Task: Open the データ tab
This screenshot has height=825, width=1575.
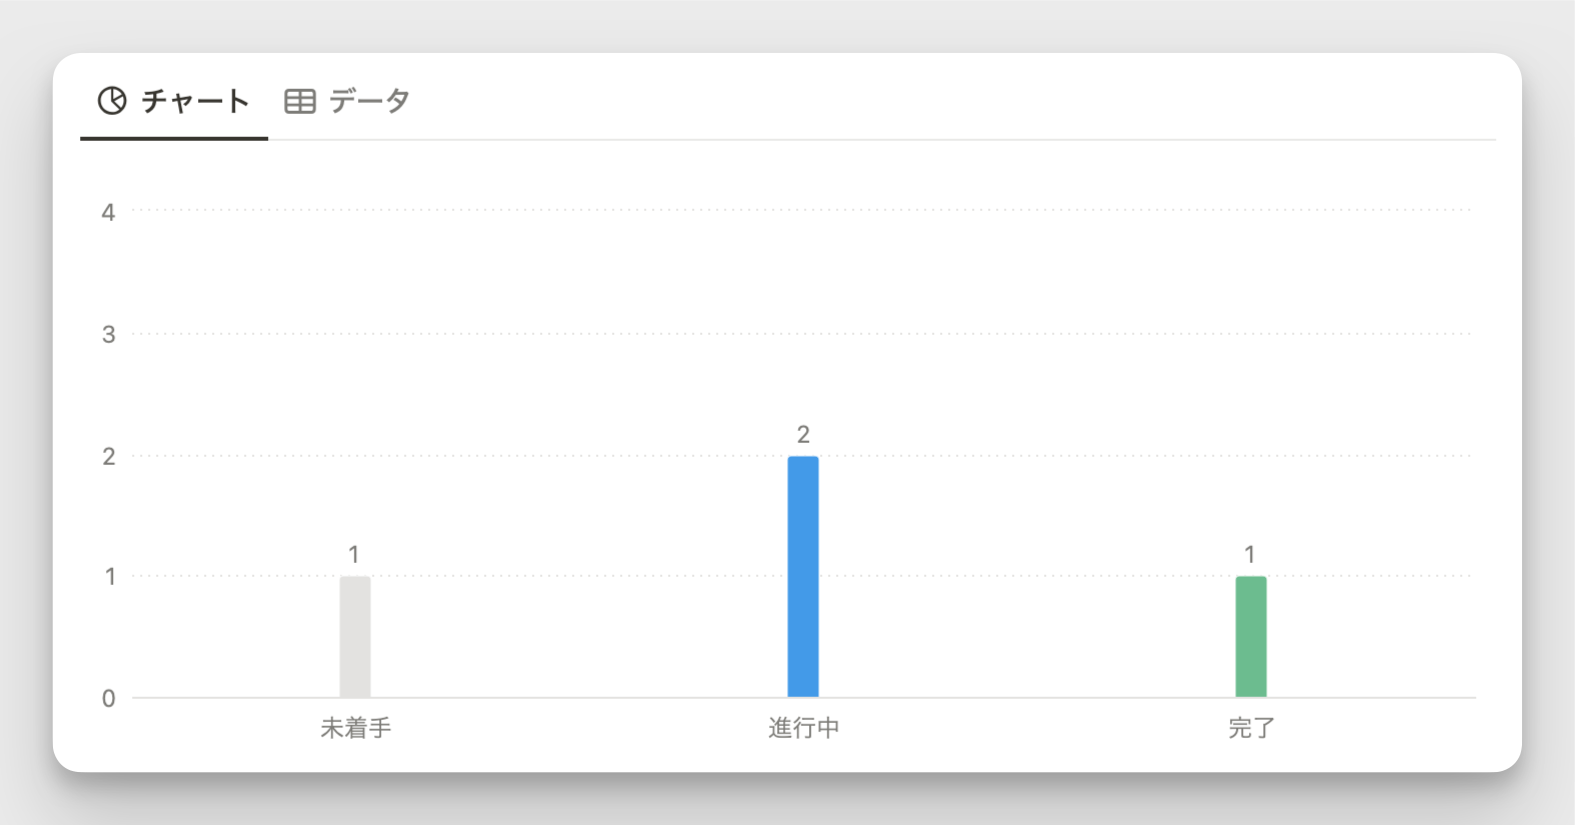Action: (369, 101)
